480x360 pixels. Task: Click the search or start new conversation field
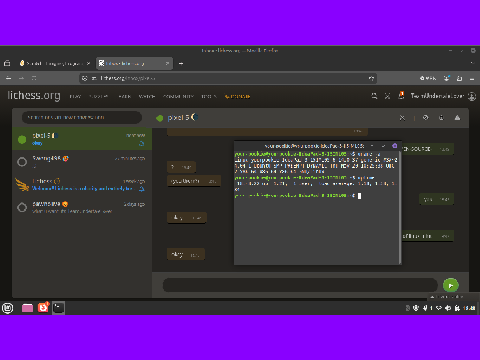click(x=82, y=117)
